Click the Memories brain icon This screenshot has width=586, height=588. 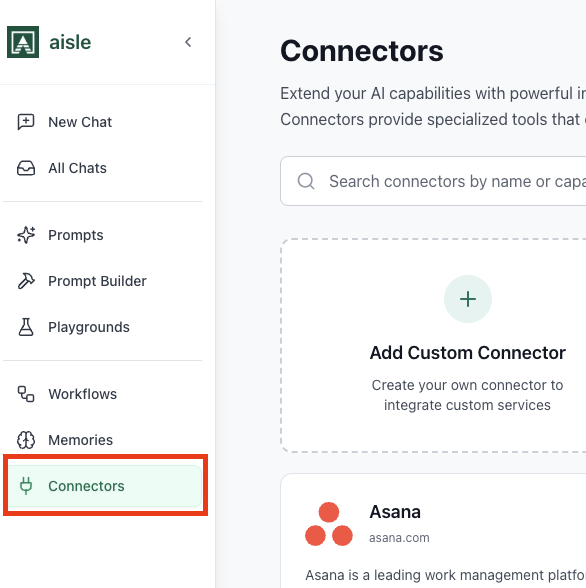26,440
